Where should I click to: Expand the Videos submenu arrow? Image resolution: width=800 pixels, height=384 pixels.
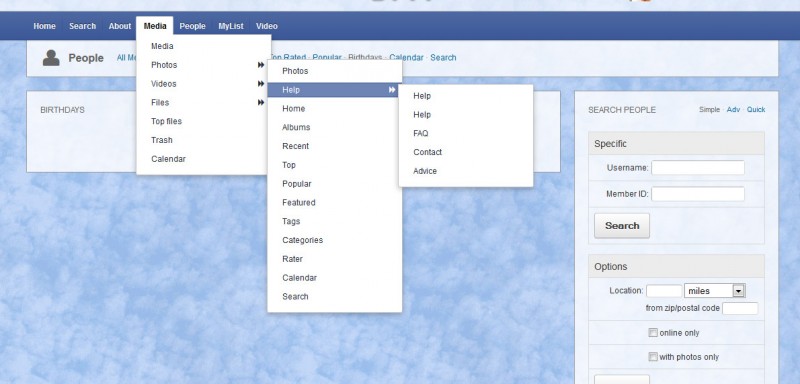[261, 84]
